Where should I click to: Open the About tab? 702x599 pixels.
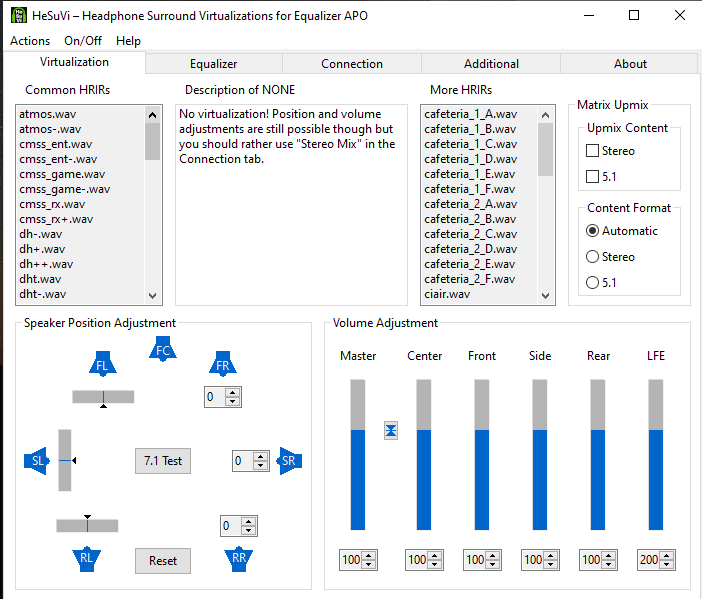[x=630, y=64]
